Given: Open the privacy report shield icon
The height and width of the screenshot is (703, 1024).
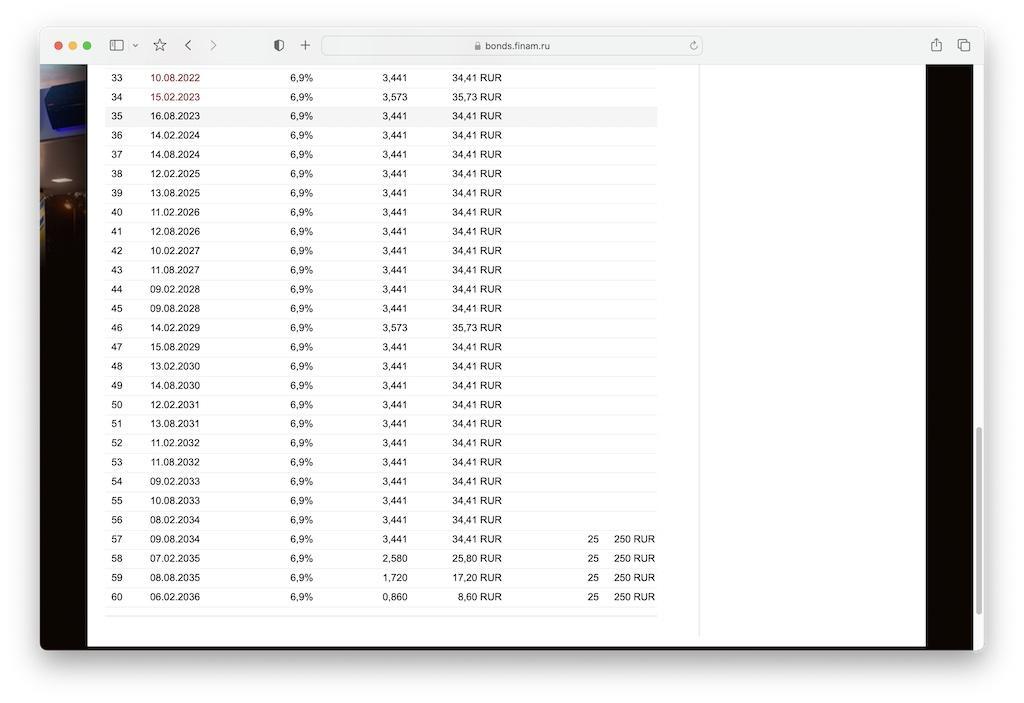Looking at the screenshot, I should tap(279, 45).
